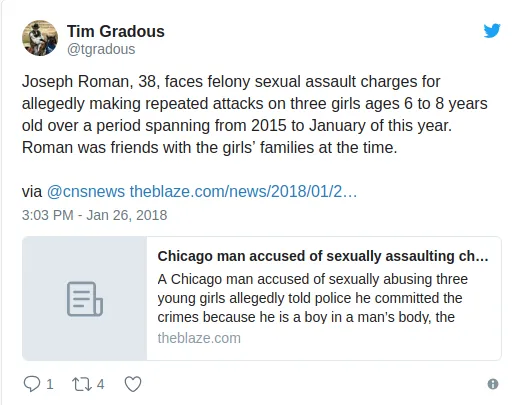Open the theblaze.com/news shortened URL

coord(243,192)
